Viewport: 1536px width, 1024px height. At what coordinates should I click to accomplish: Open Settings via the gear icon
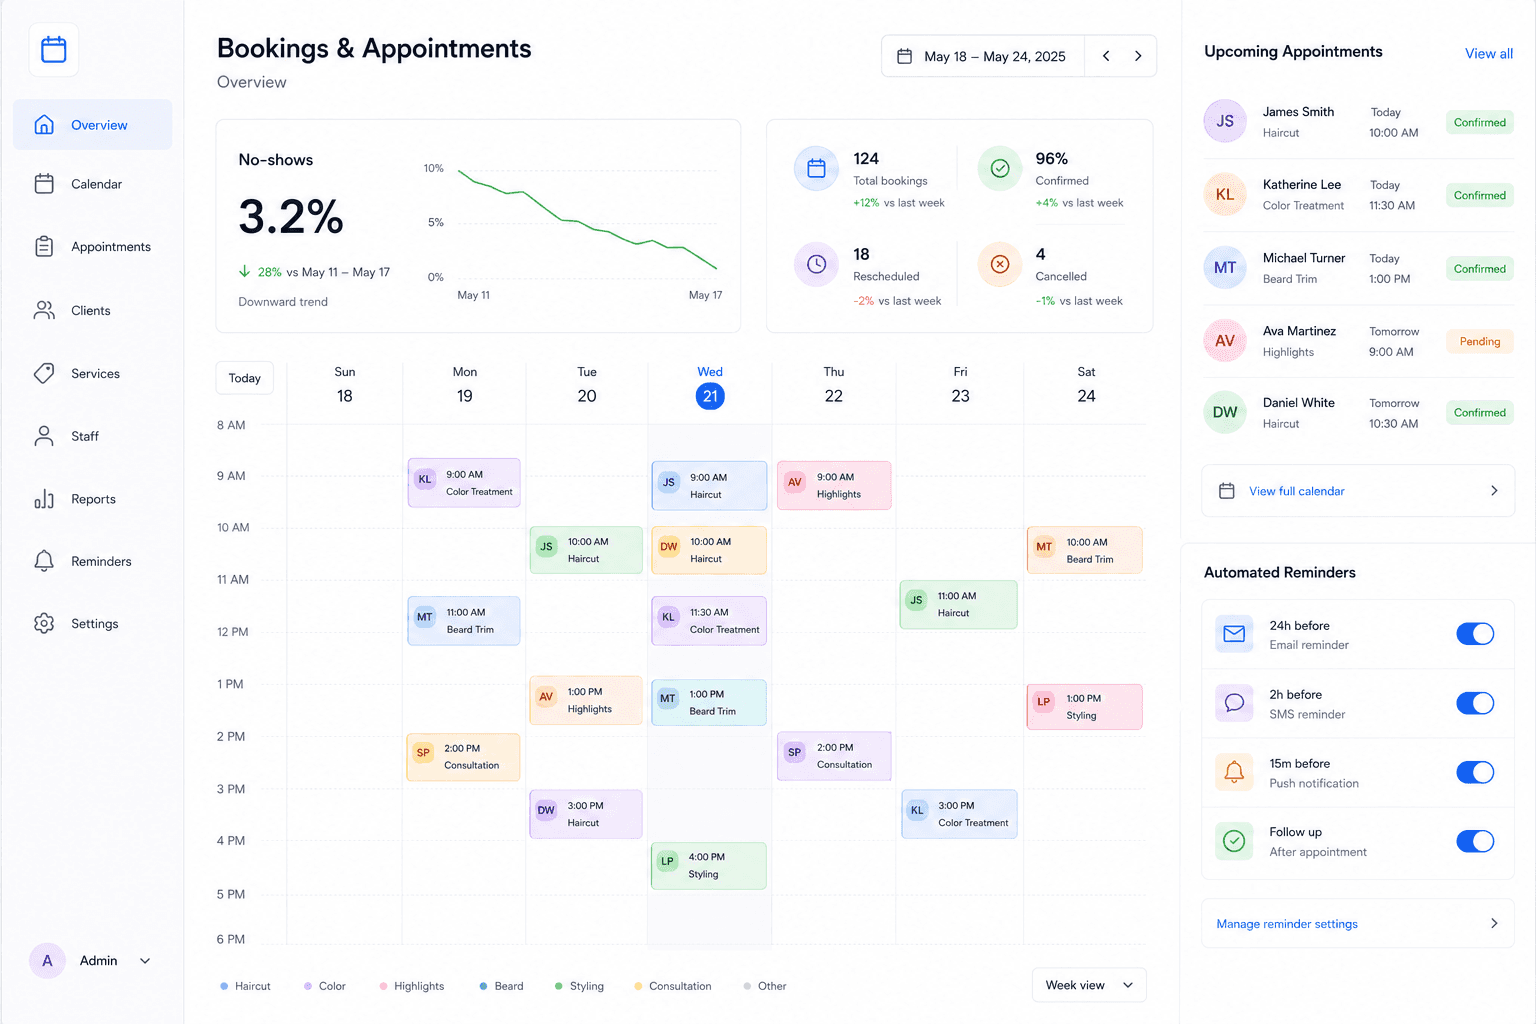[44, 623]
